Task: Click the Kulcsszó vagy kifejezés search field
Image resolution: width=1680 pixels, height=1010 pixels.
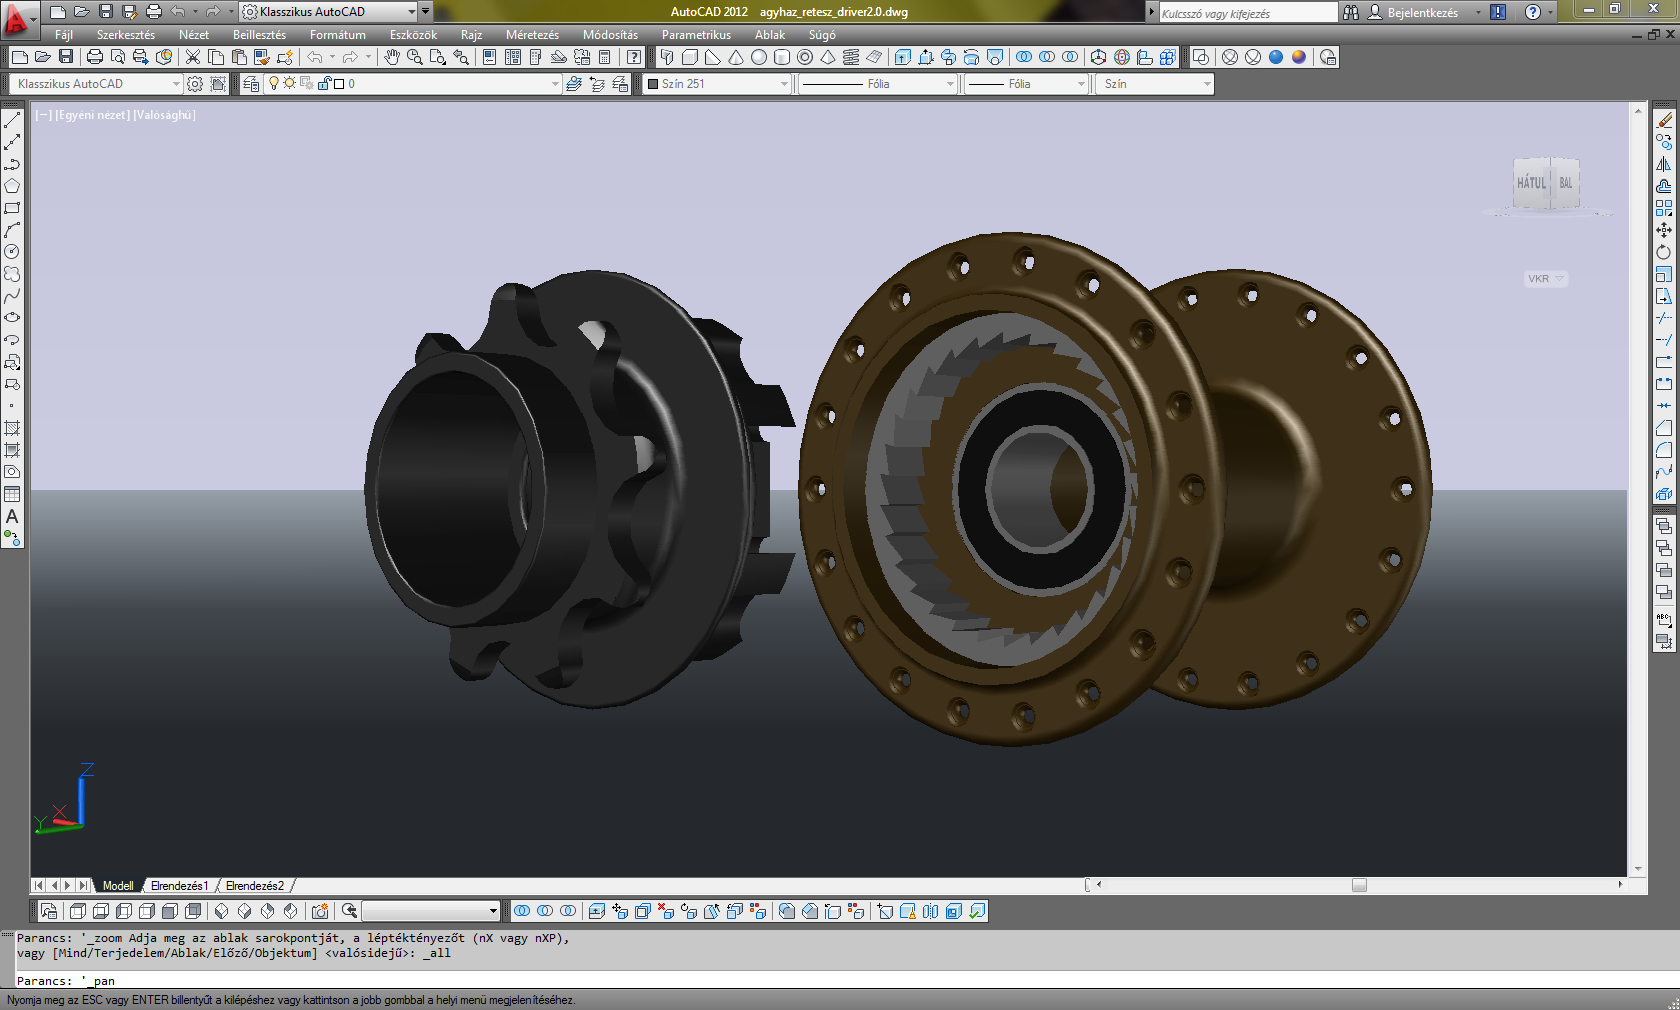Action: (1246, 13)
